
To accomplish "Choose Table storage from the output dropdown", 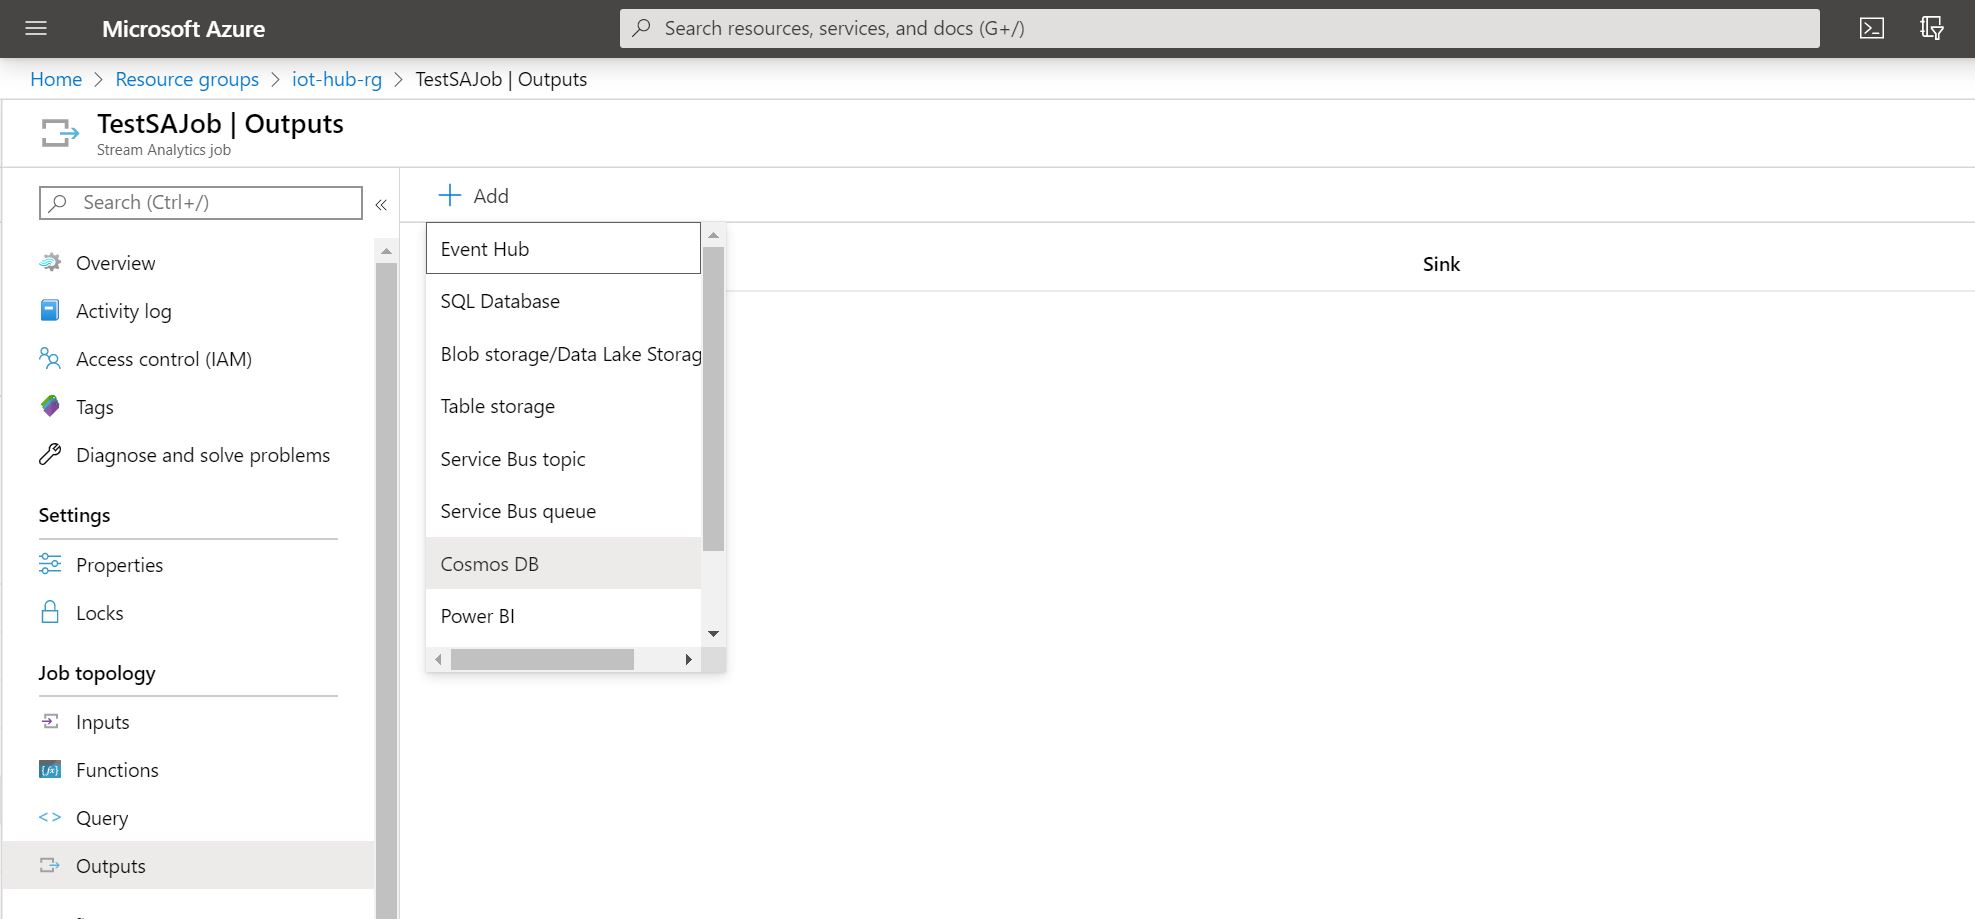I will tap(497, 406).
